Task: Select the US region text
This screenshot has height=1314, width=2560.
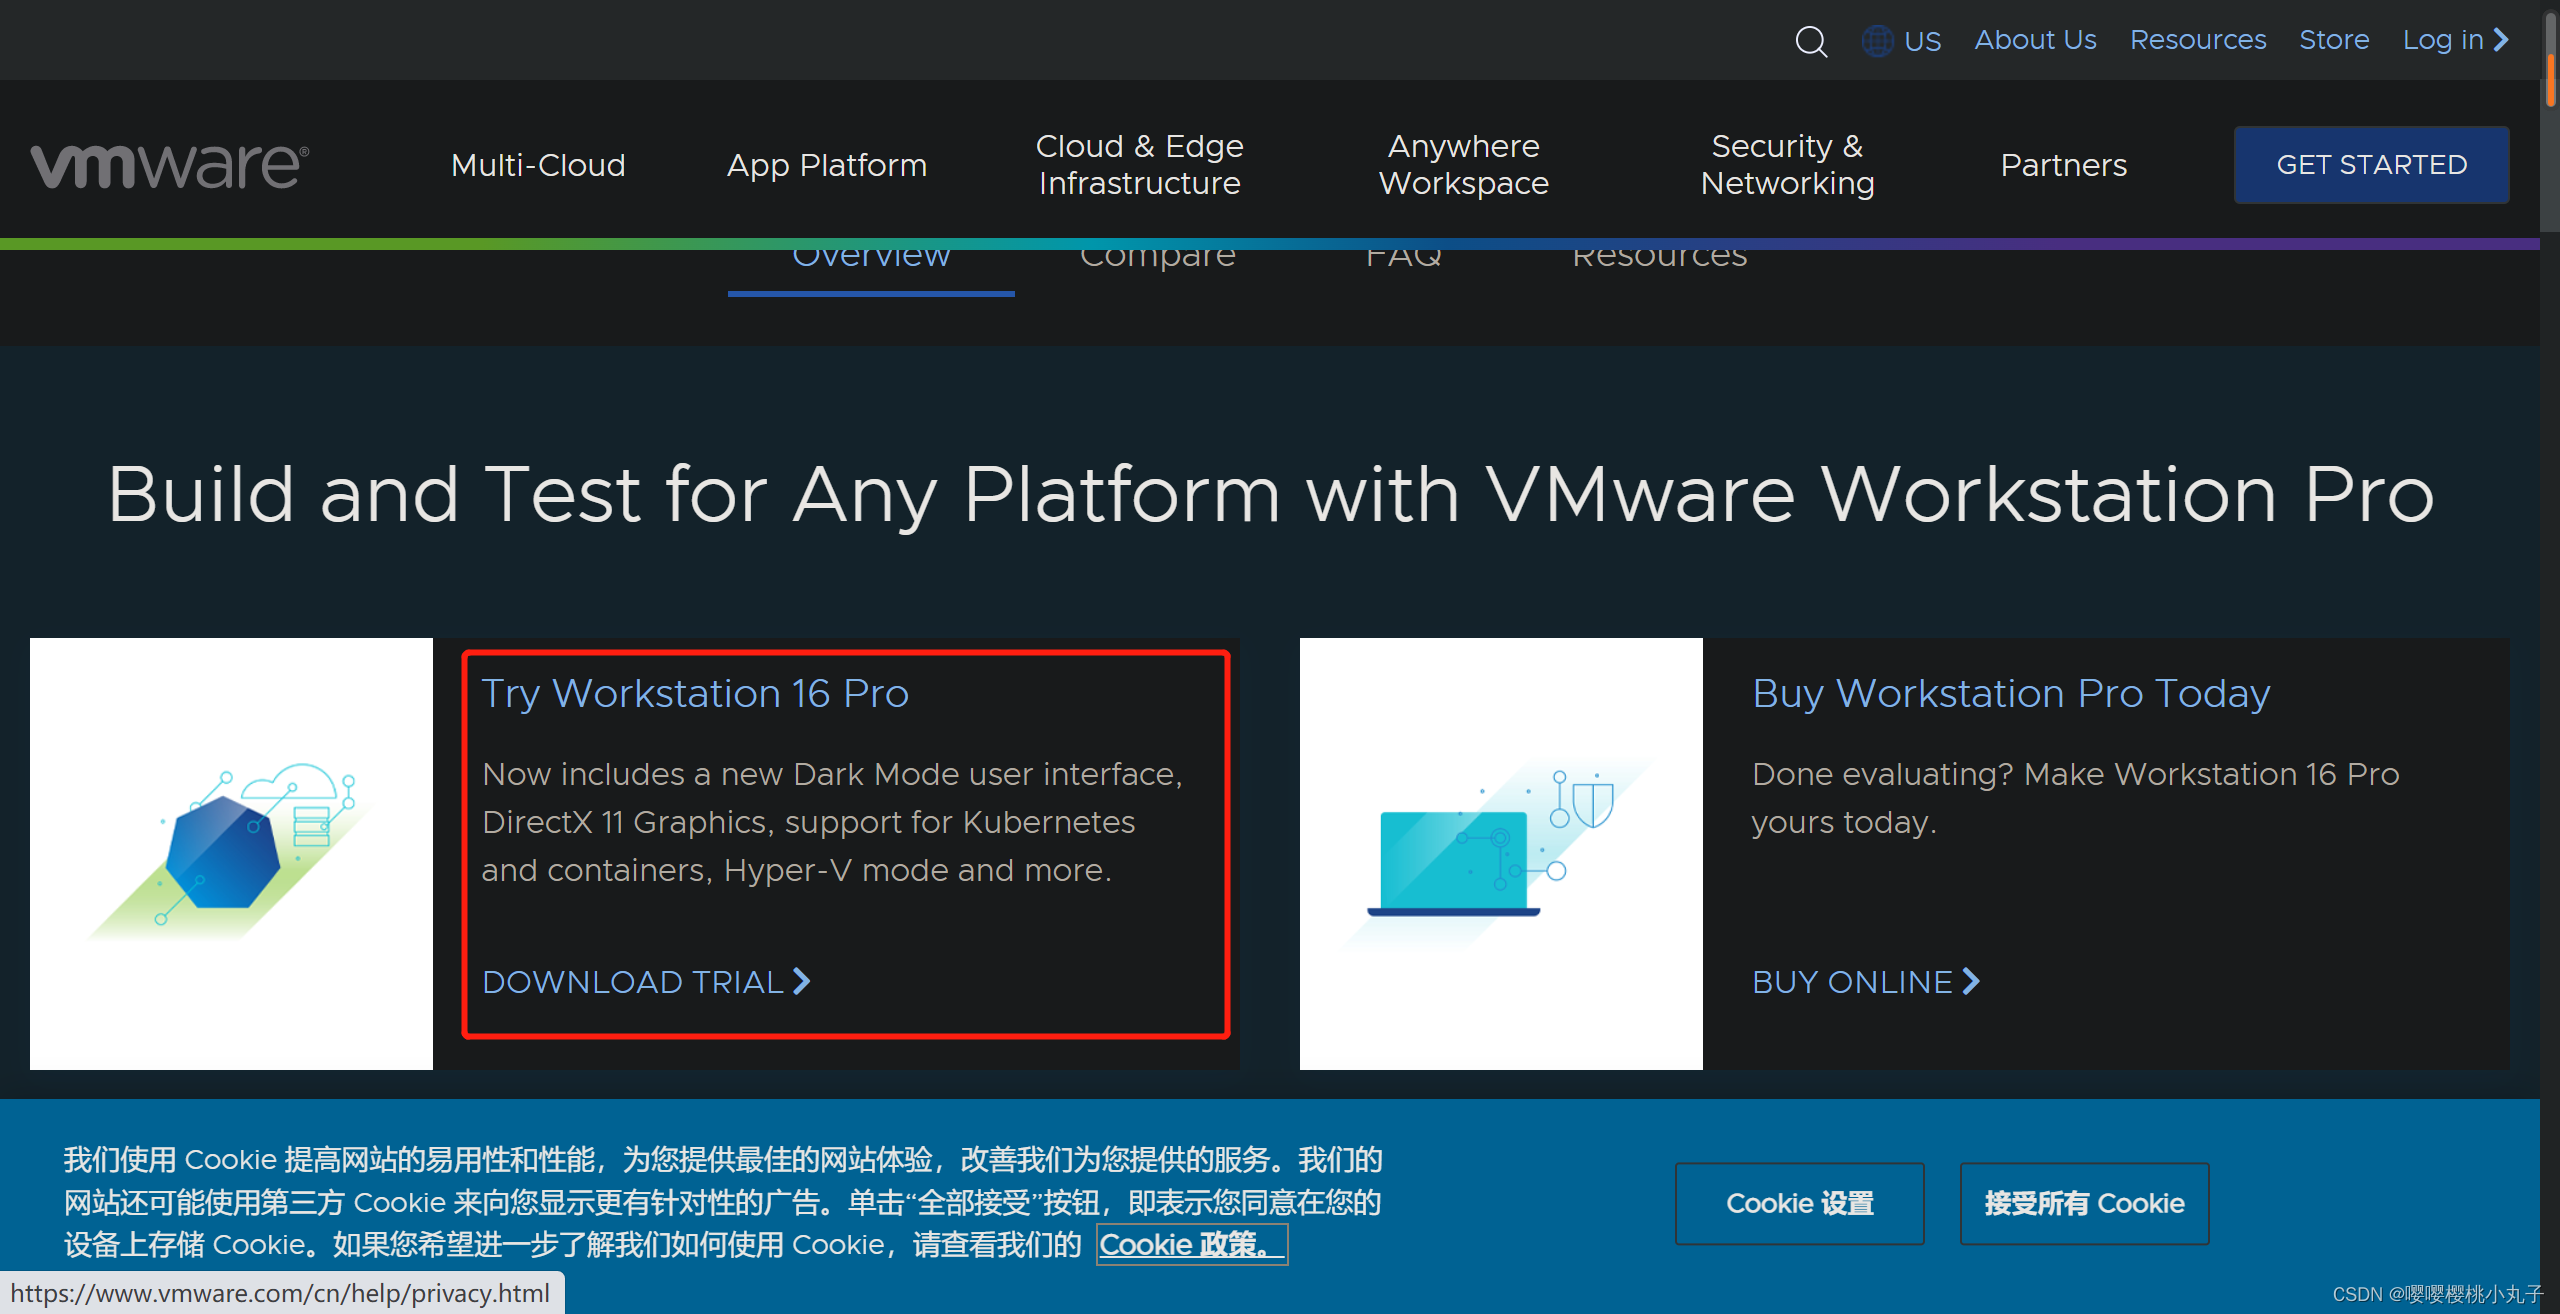Action: [1922, 41]
